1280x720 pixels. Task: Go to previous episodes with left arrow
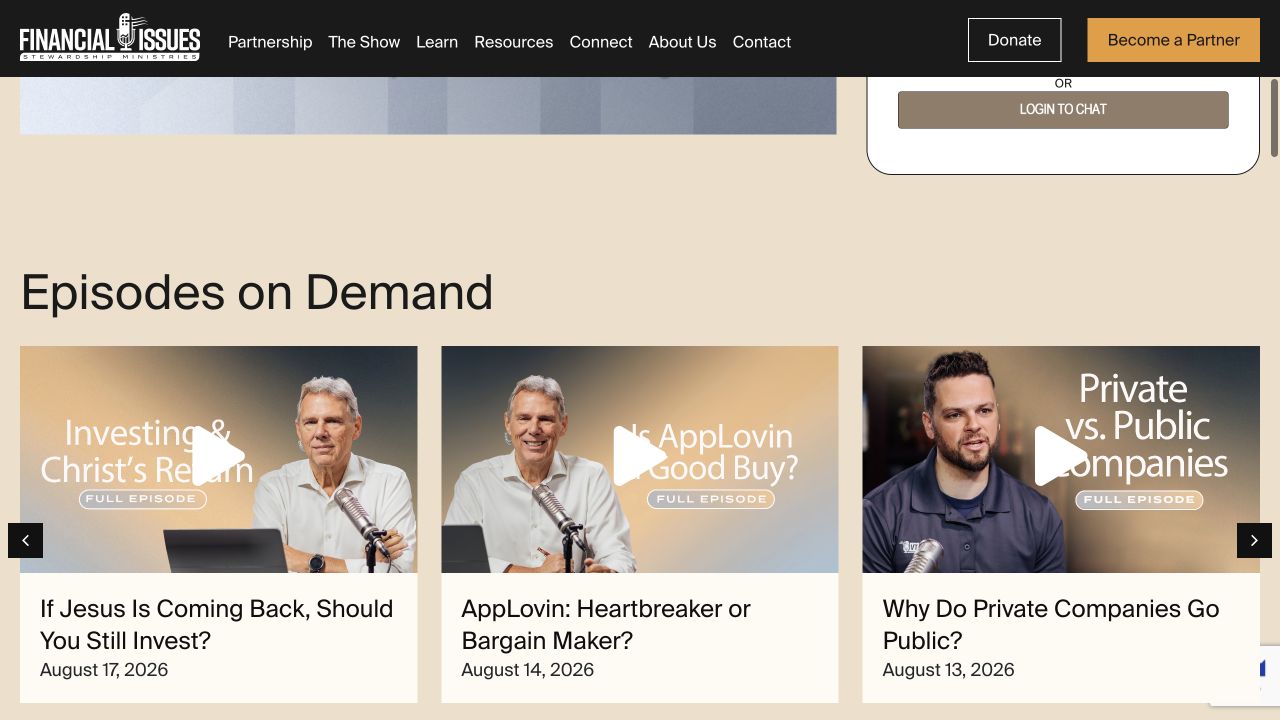pyautogui.click(x=25, y=540)
